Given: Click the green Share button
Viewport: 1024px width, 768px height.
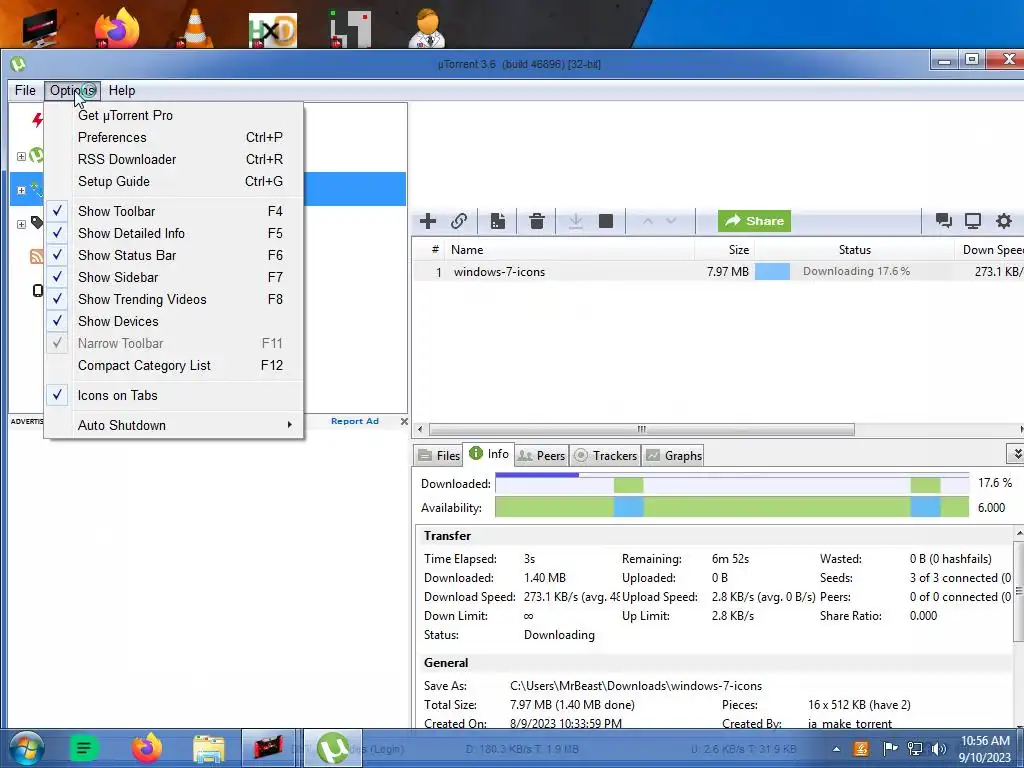Looking at the screenshot, I should coord(754,221).
